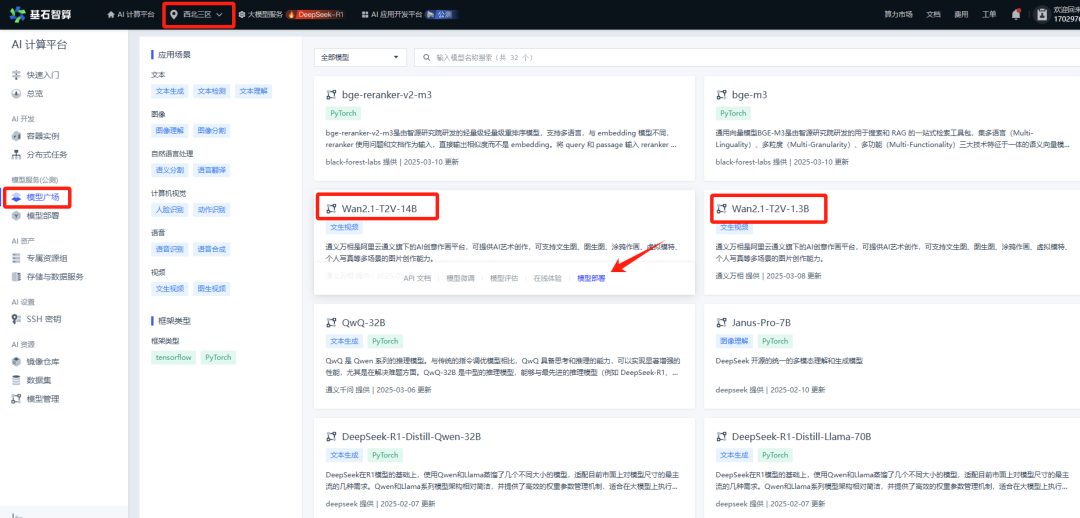Collapse the sidebar using bottom icon
1080x518 pixels.
(17, 514)
